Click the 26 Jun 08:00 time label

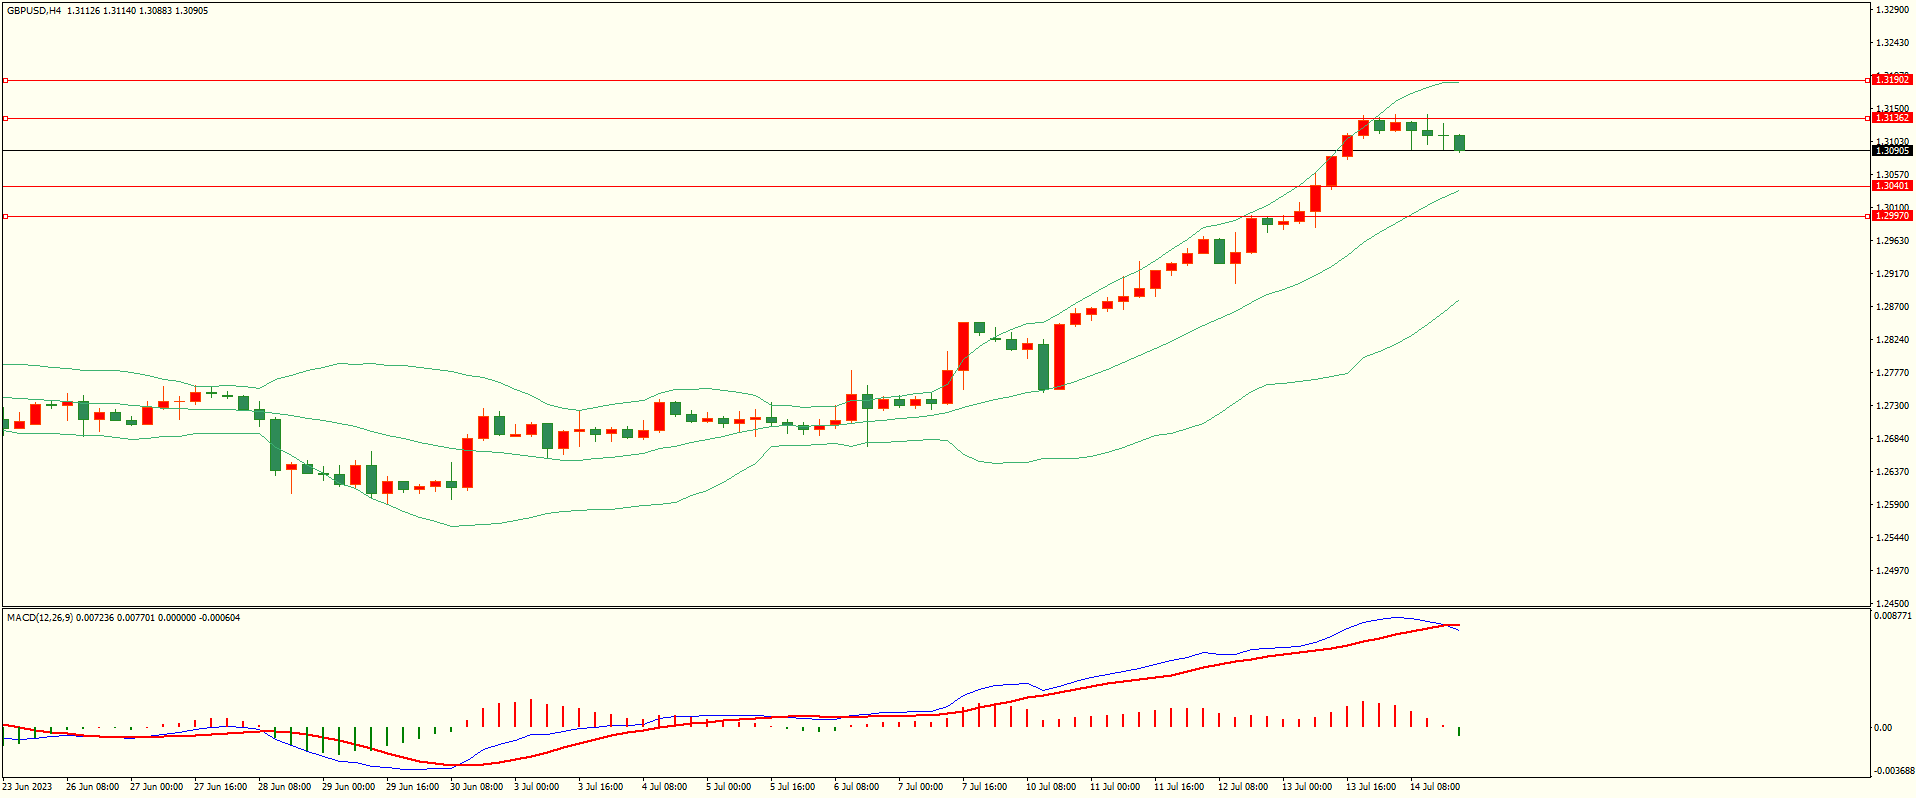92,787
